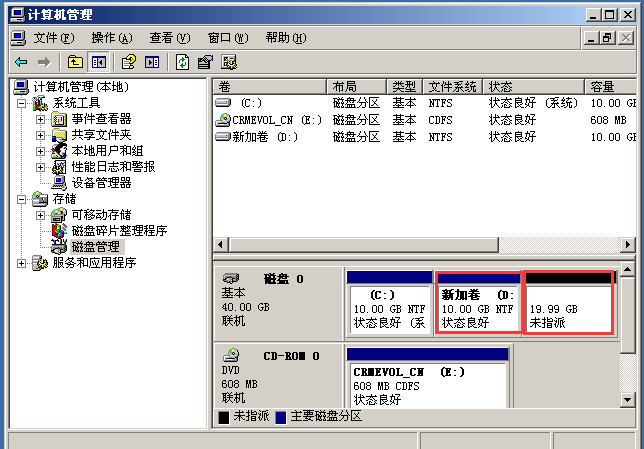Click the CD-ROM 0 disc icon
This screenshot has width=644, height=449.
click(x=231, y=355)
